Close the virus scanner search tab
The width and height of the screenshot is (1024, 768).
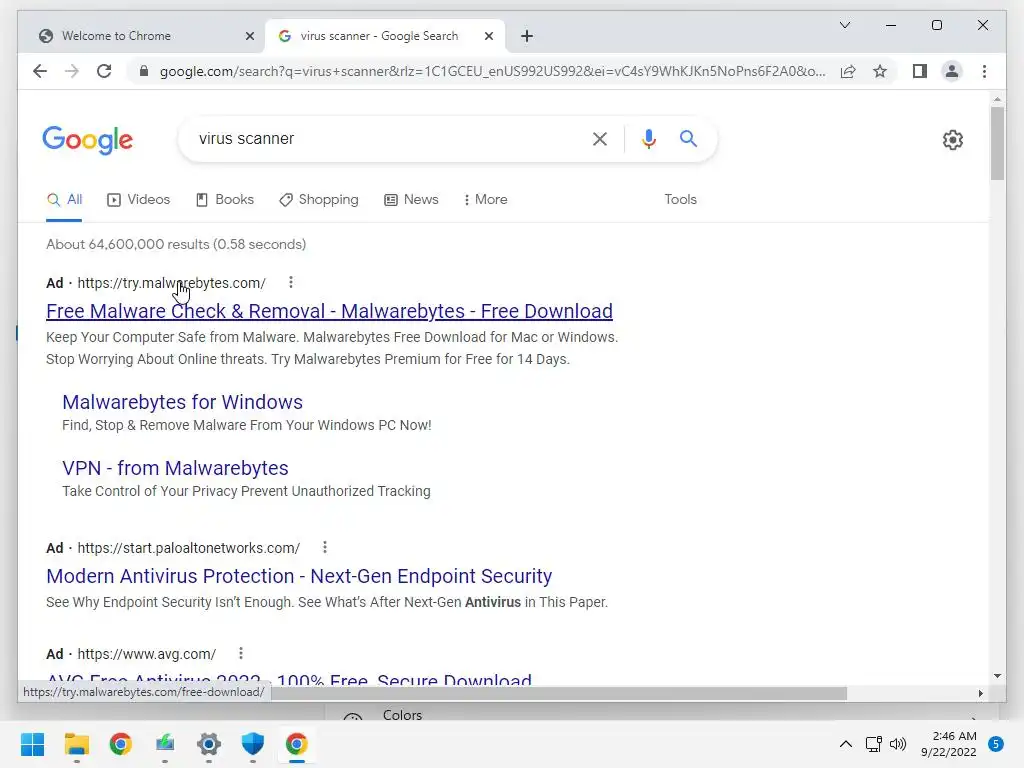click(488, 36)
